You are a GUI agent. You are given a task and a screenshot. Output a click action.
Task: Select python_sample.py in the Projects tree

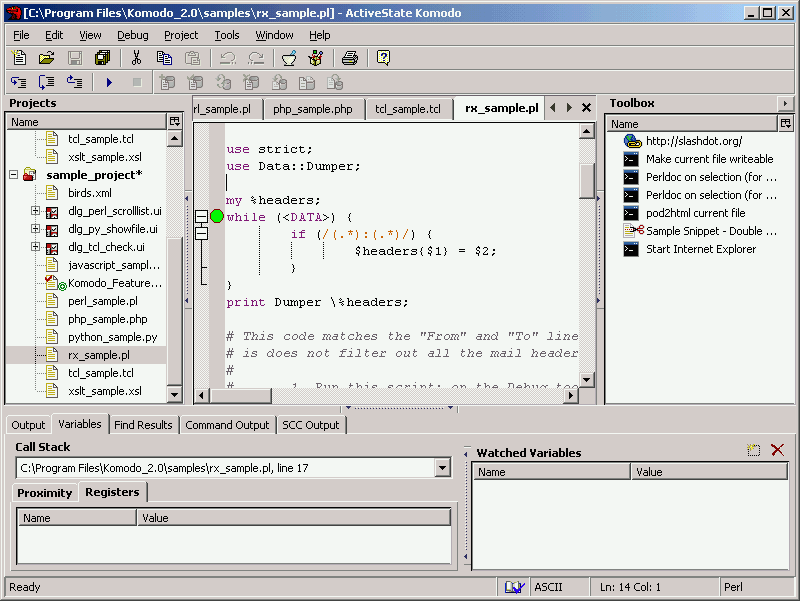point(112,337)
